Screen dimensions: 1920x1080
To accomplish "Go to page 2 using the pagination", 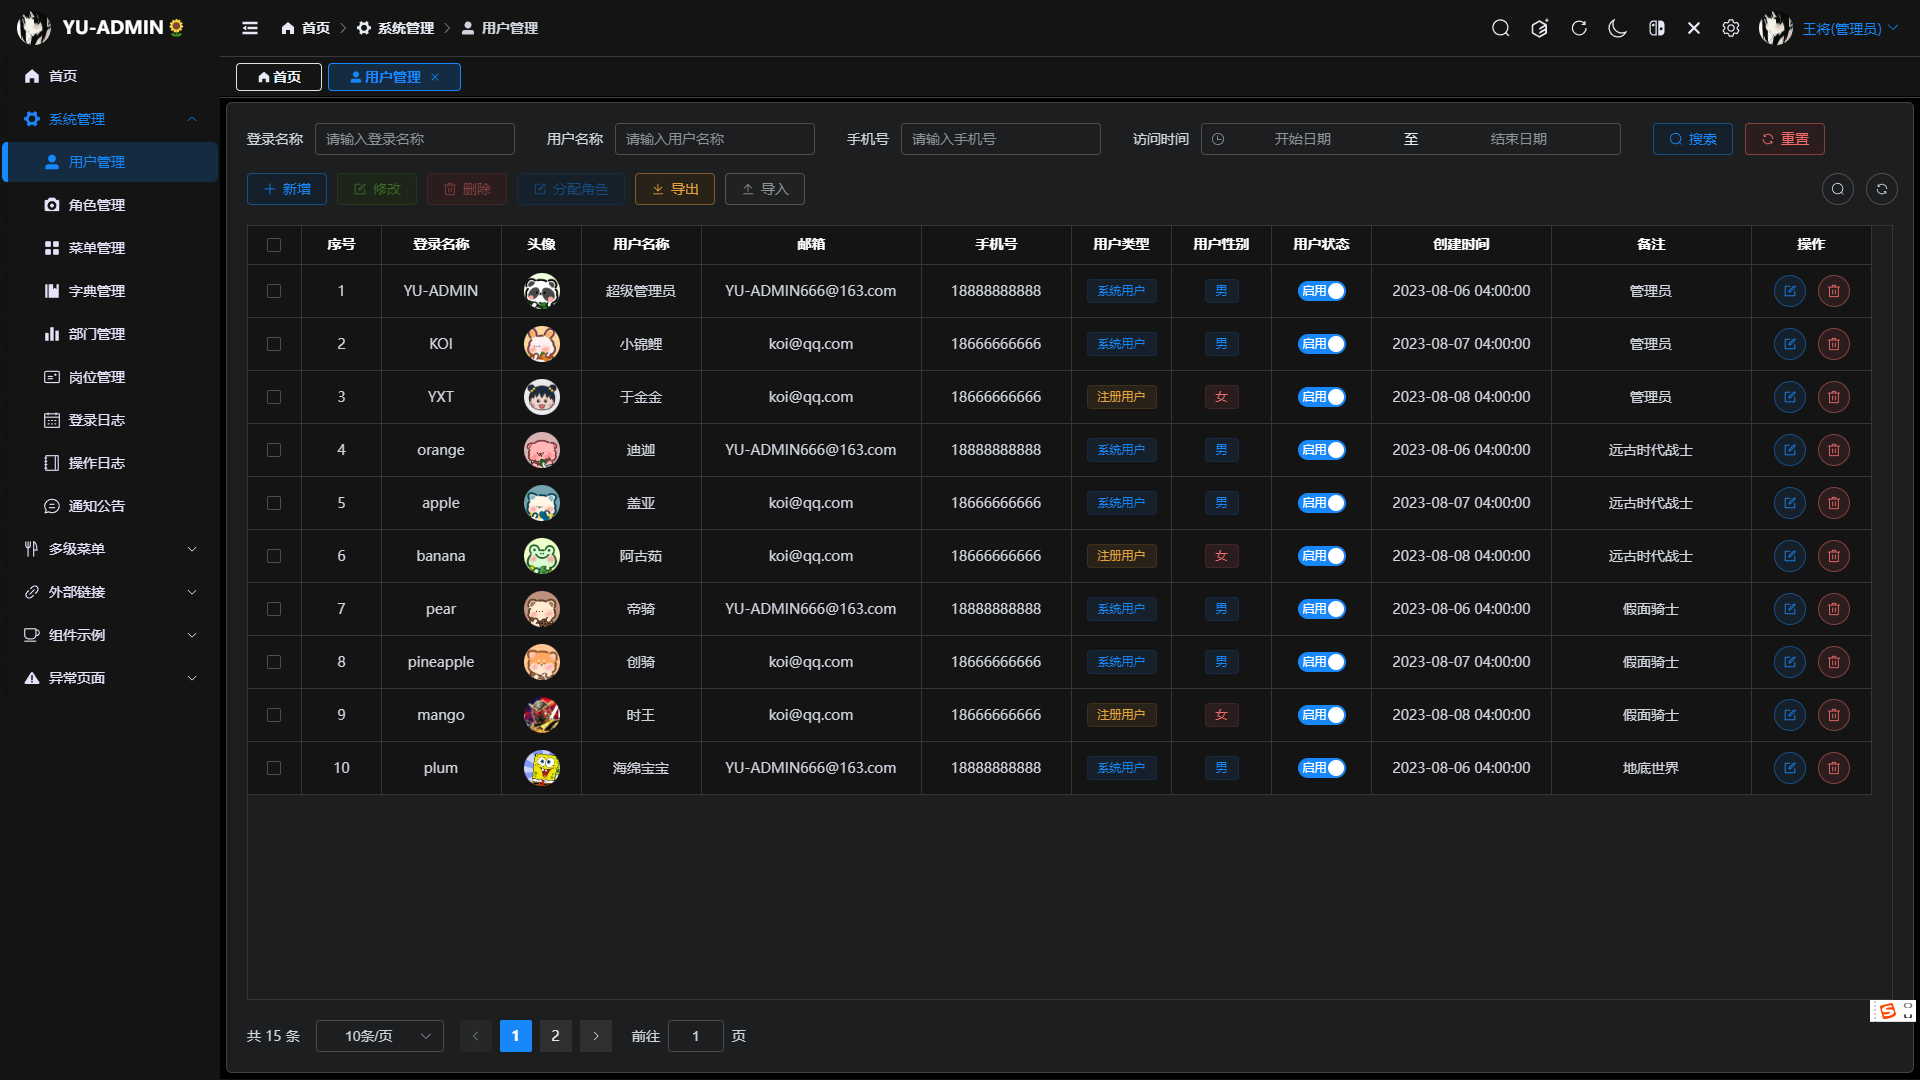I will click(556, 1036).
